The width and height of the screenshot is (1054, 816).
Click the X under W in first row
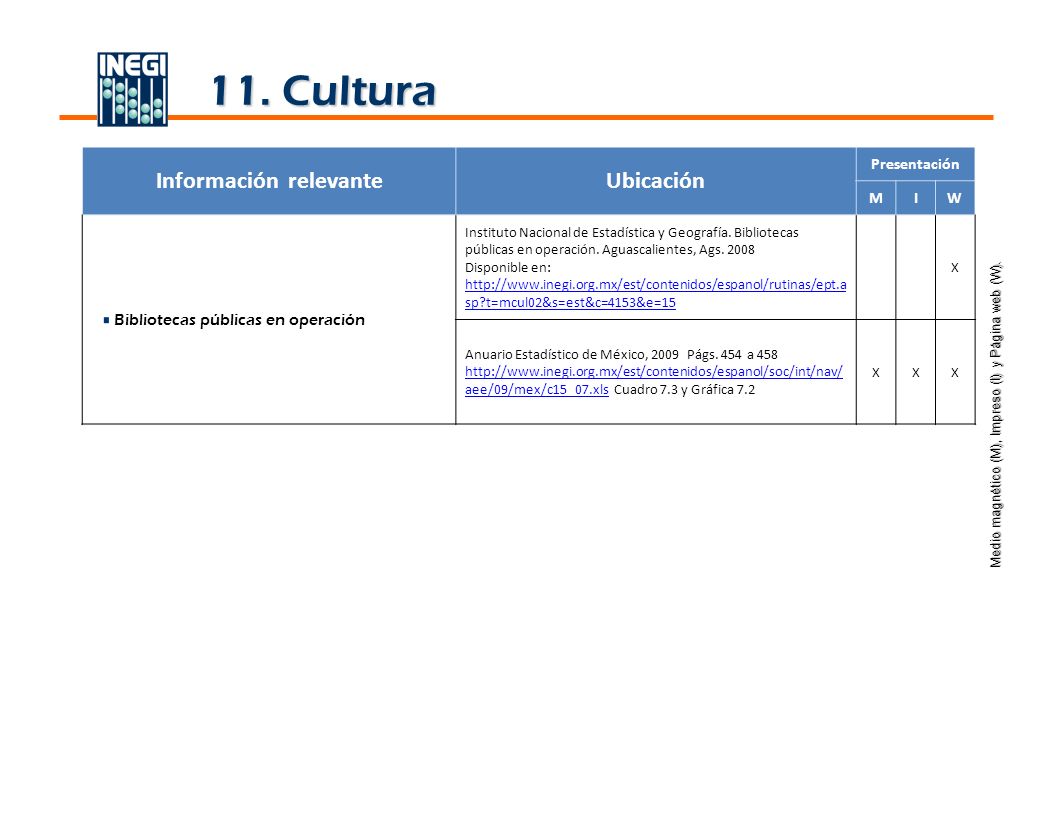(955, 268)
